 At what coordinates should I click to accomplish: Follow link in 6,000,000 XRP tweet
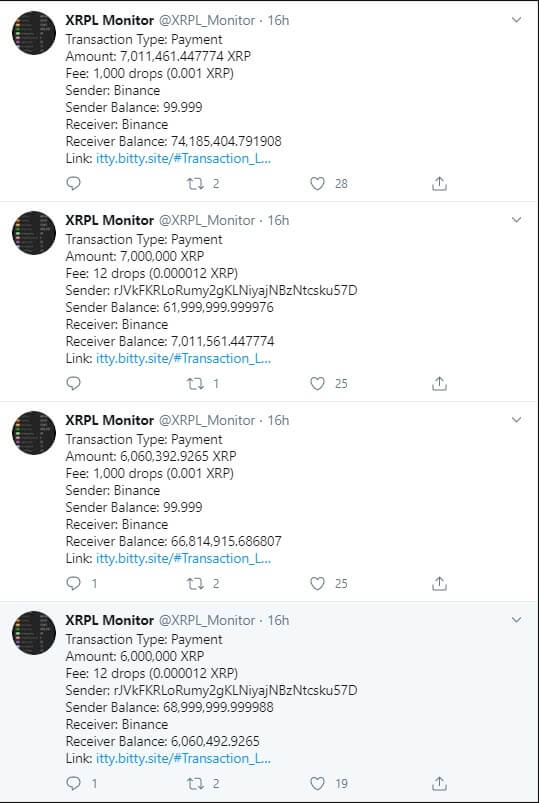[183, 758]
